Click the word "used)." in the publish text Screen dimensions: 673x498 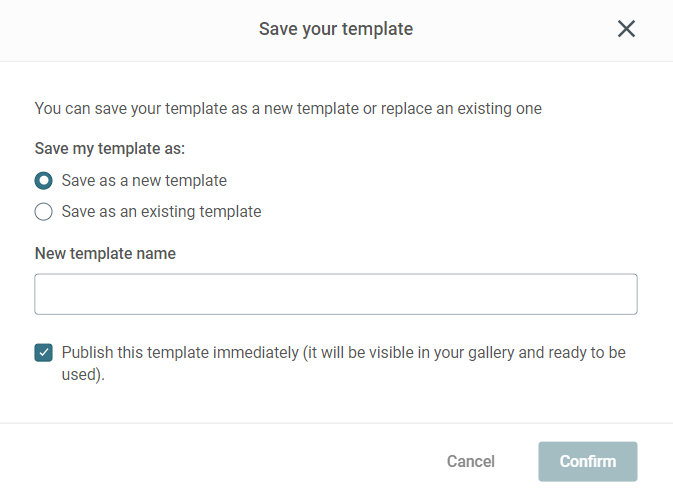click(83, 376)
